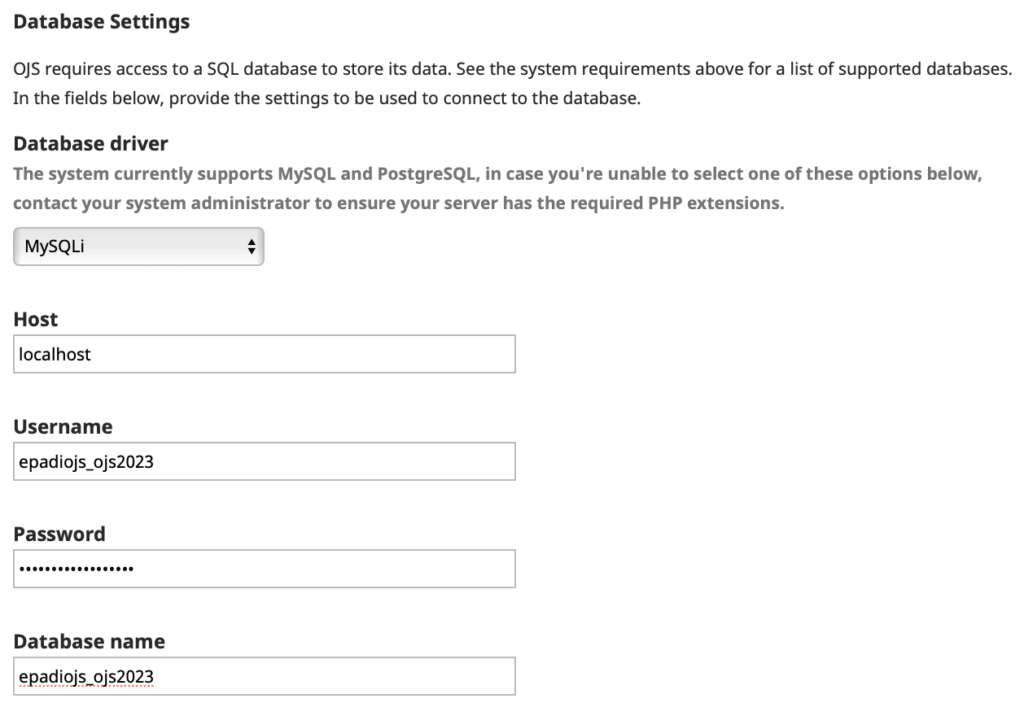Click the Host field label

32,319
